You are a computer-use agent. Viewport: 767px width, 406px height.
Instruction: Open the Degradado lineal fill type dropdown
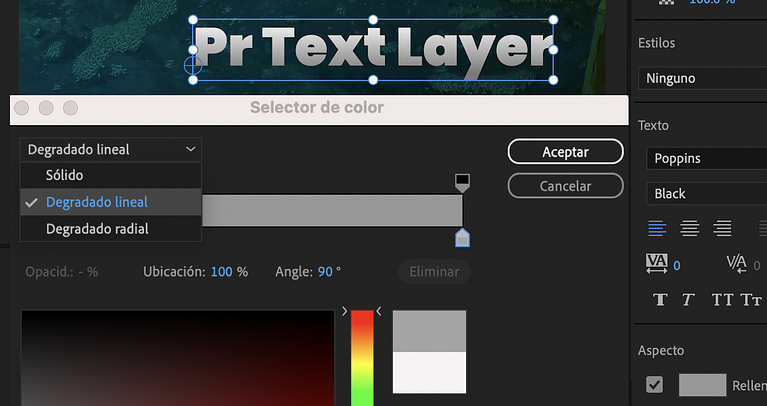point(111,150)
